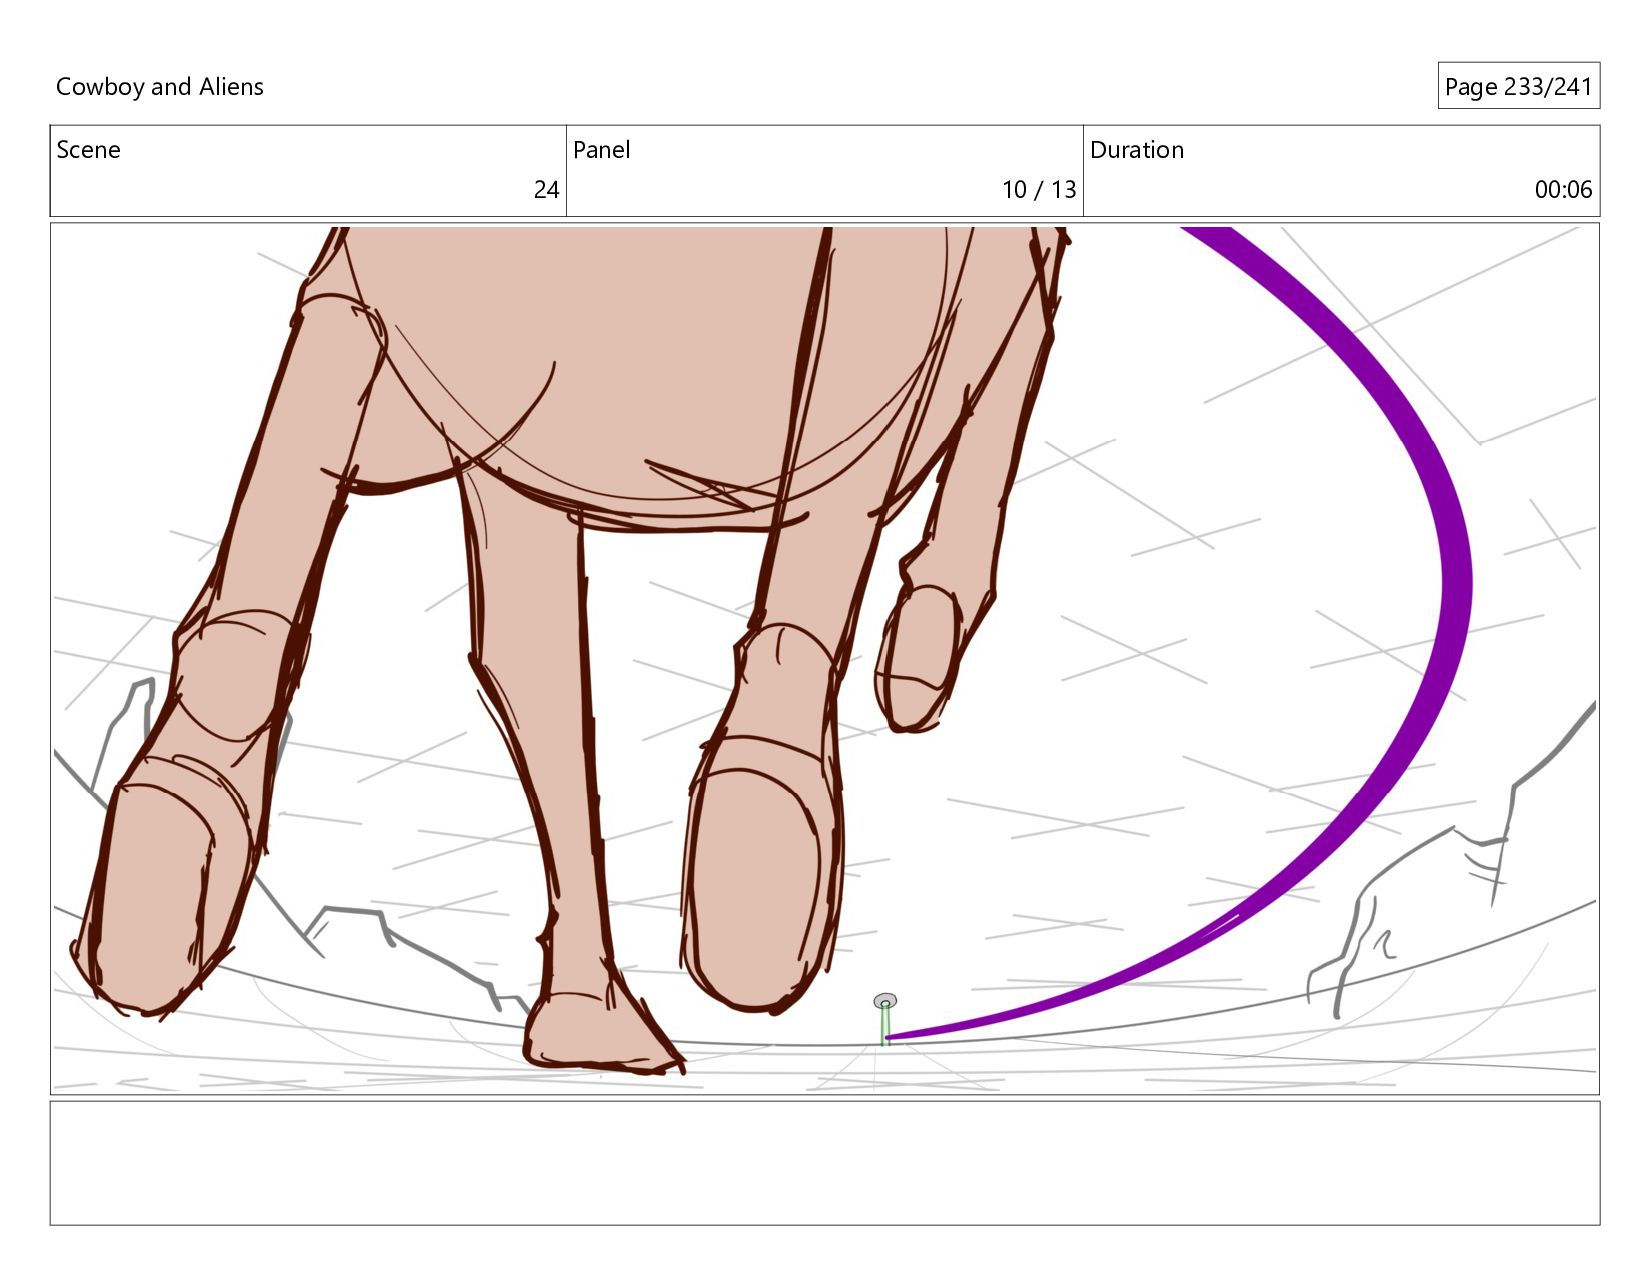
Task: Click the 'Duration' header label
Action: 1137,150
